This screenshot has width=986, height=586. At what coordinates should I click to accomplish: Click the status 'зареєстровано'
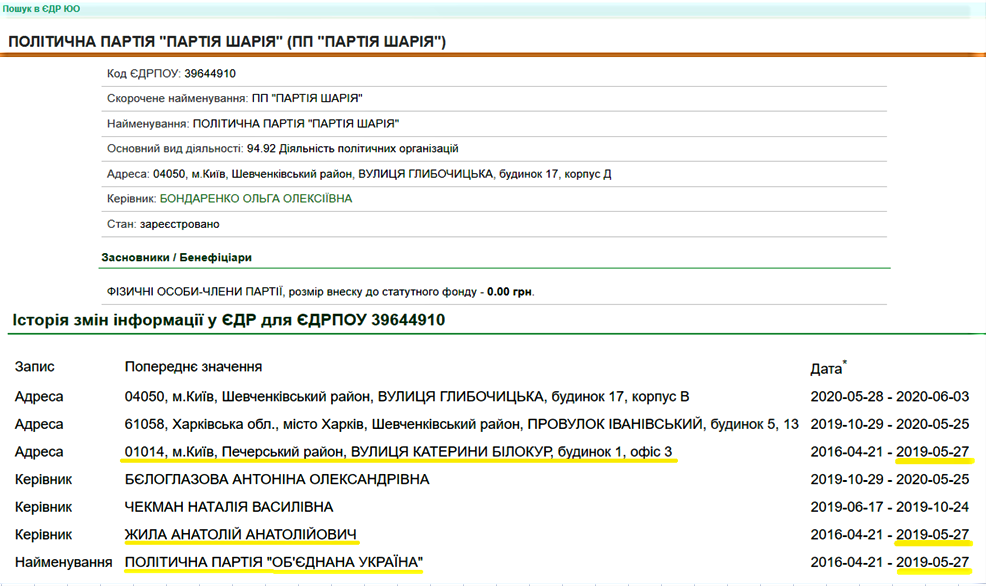click(180, 224)
